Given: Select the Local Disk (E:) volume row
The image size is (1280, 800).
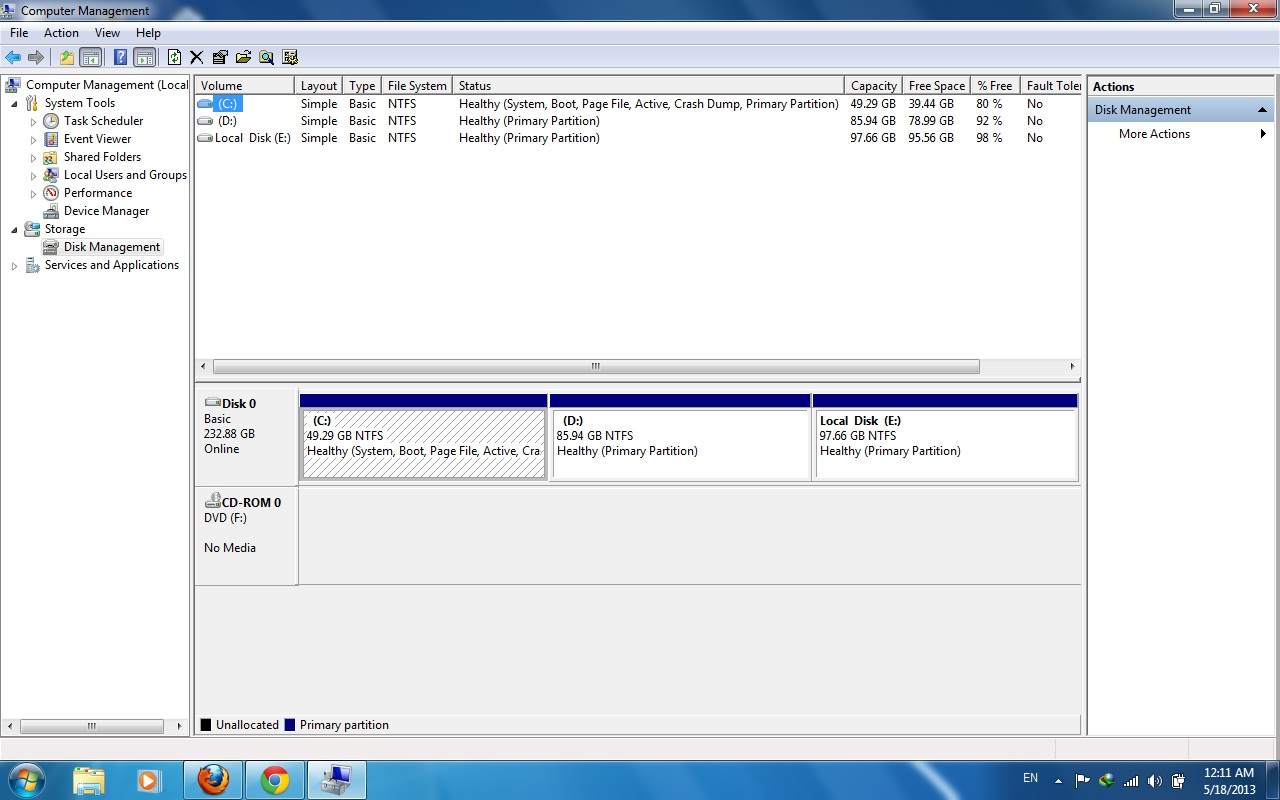Looking at the screenshot, I should (638, 138).
